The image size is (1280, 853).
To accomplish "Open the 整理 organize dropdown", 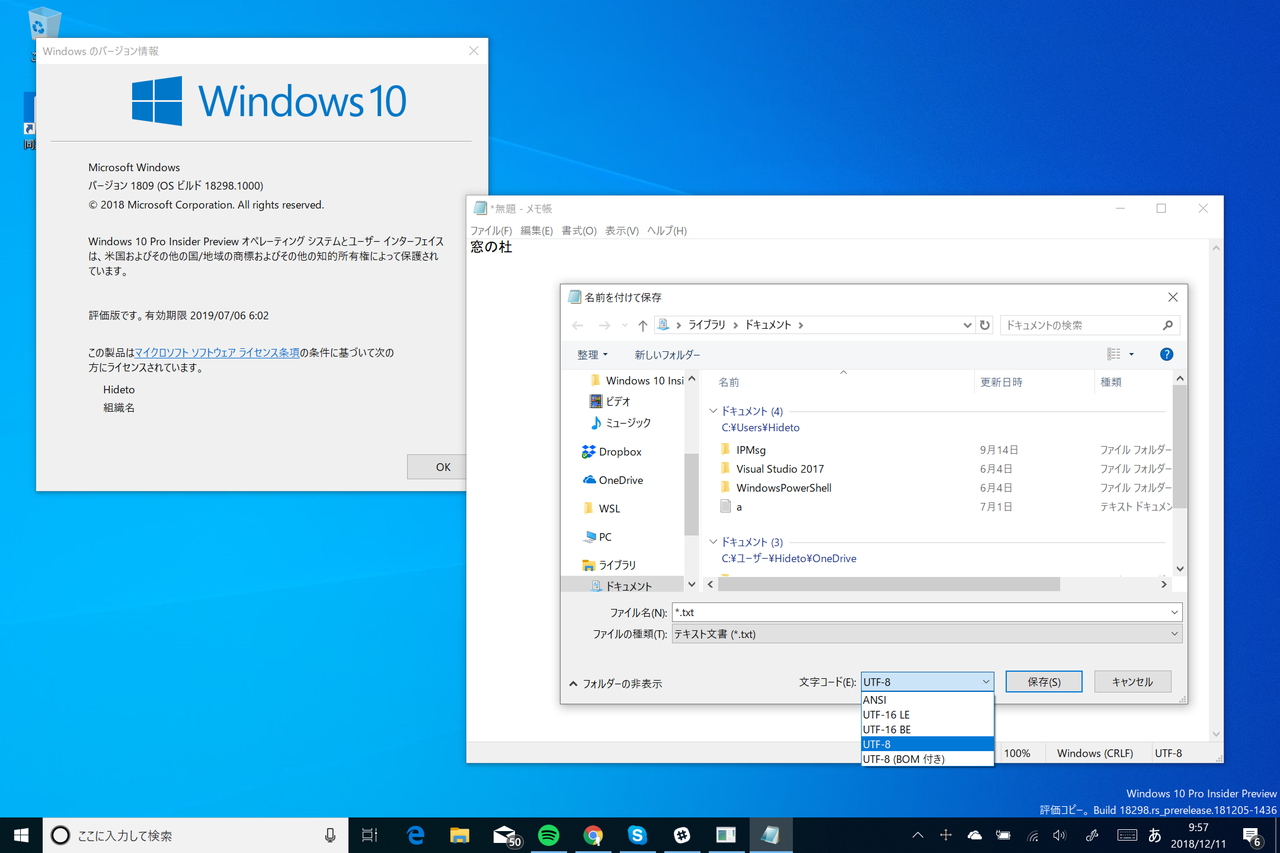I will point(592,353).
